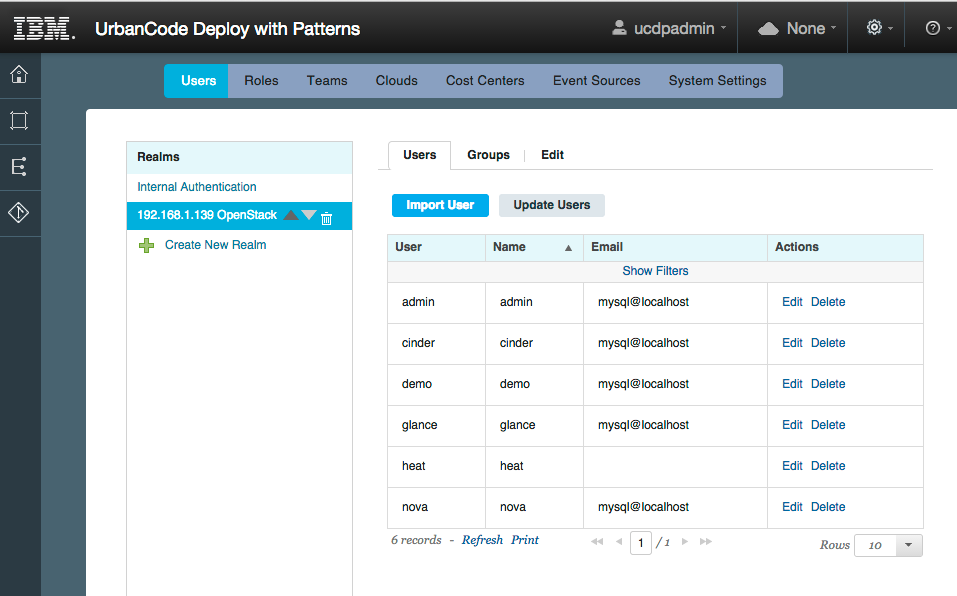Screen dimensions: 957x596
Task: Click the IBM logo
Action: [44, 29]
